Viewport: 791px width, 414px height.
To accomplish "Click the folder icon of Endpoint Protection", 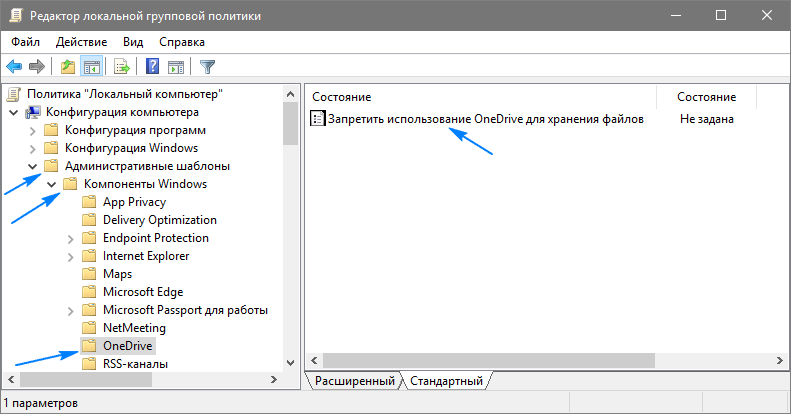I will 89,238.
